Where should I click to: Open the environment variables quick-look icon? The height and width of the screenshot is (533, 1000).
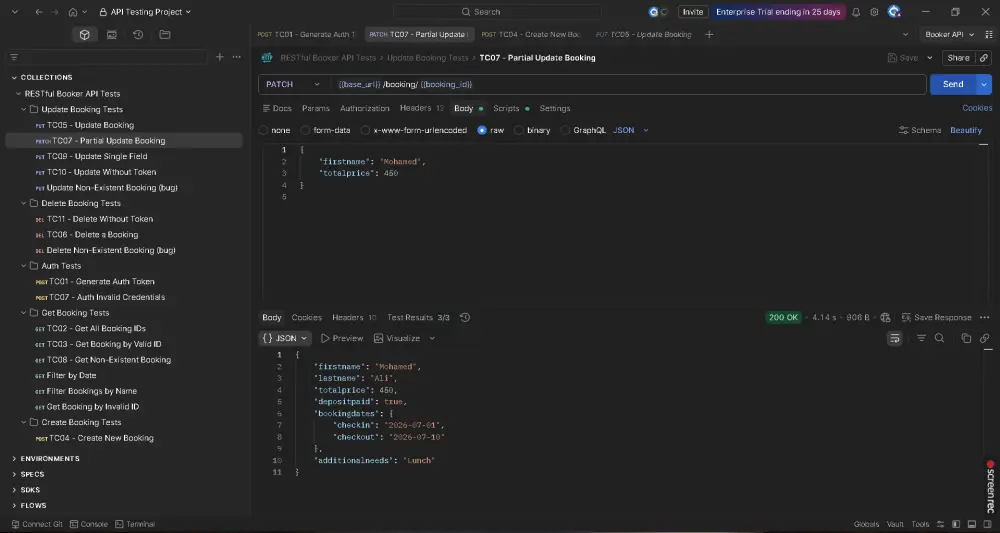coord(989,34)
